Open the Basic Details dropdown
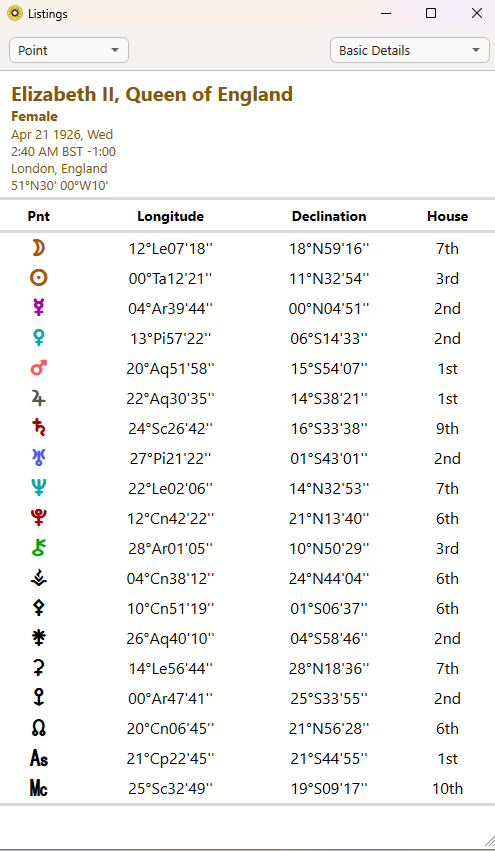 pyautogui.click(x=410, y=50)
